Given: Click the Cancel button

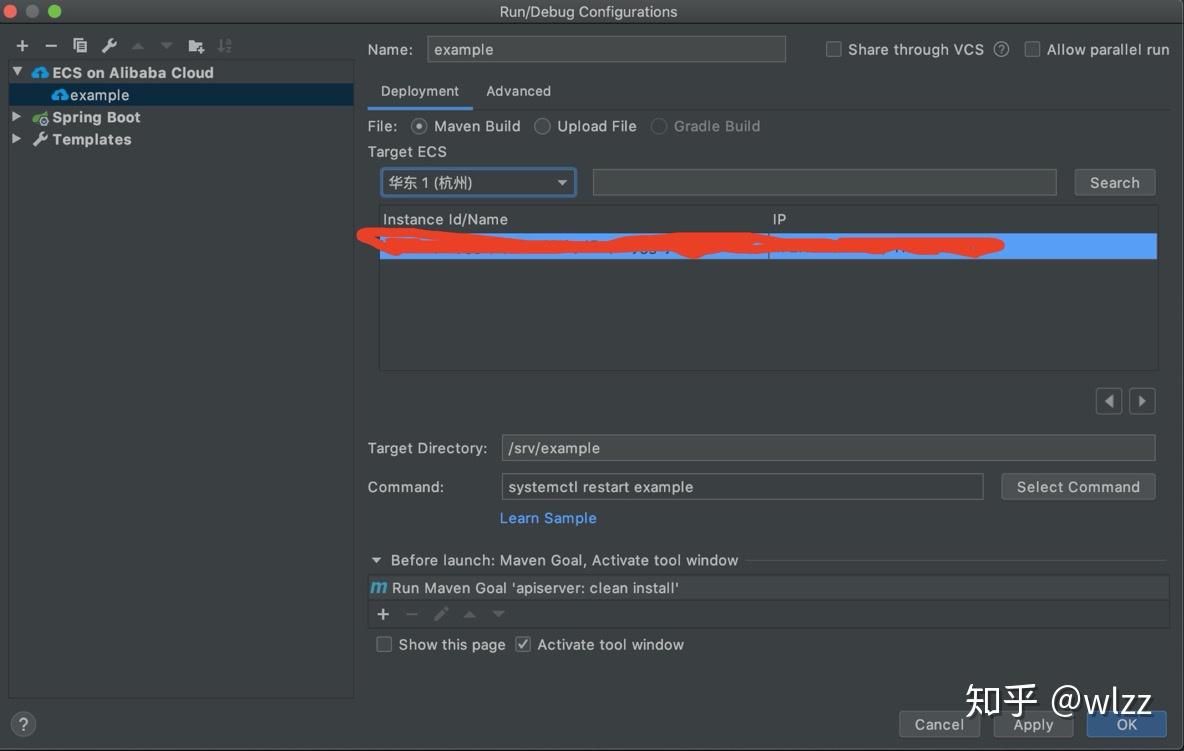Looking at the screenshot, I should 939,725.
